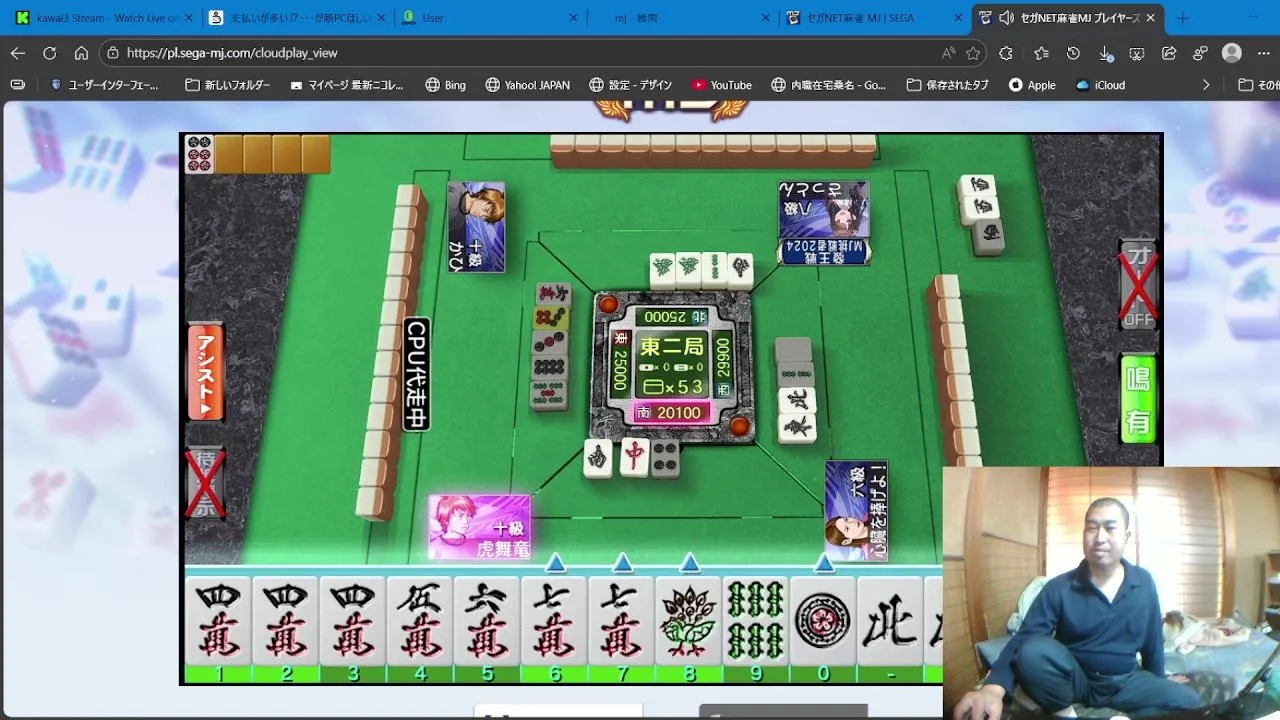Expand the bookmarks overflow chevron
Image resolution: width=1280 pixels, height=720 pixels.
point(1205,85)
